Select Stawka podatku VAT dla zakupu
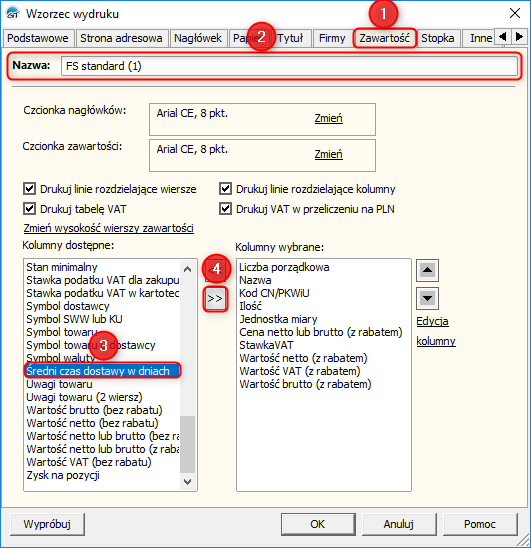531x548 pixels. [x=103, y=280]
